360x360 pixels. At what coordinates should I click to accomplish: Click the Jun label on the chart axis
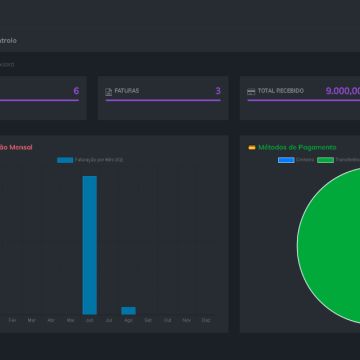(x=90, y=320)
